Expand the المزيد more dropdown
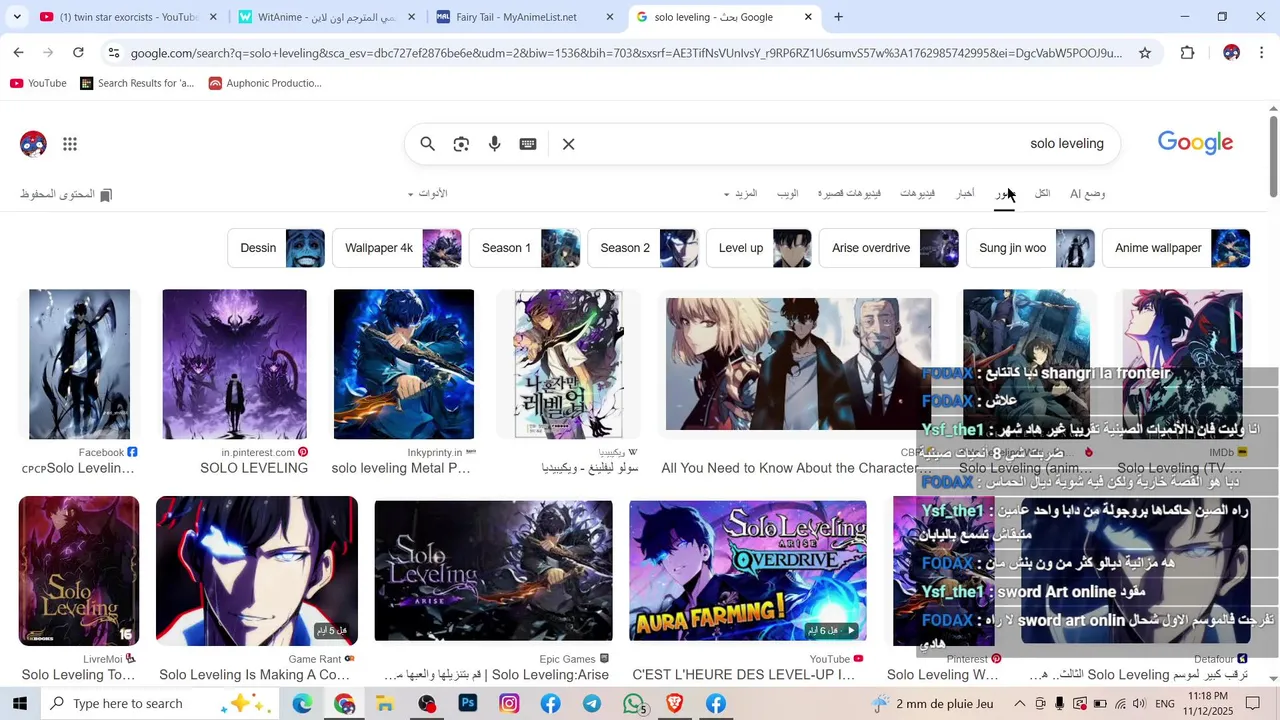The height and width of the screenshot is (720, 1280). 741,194
